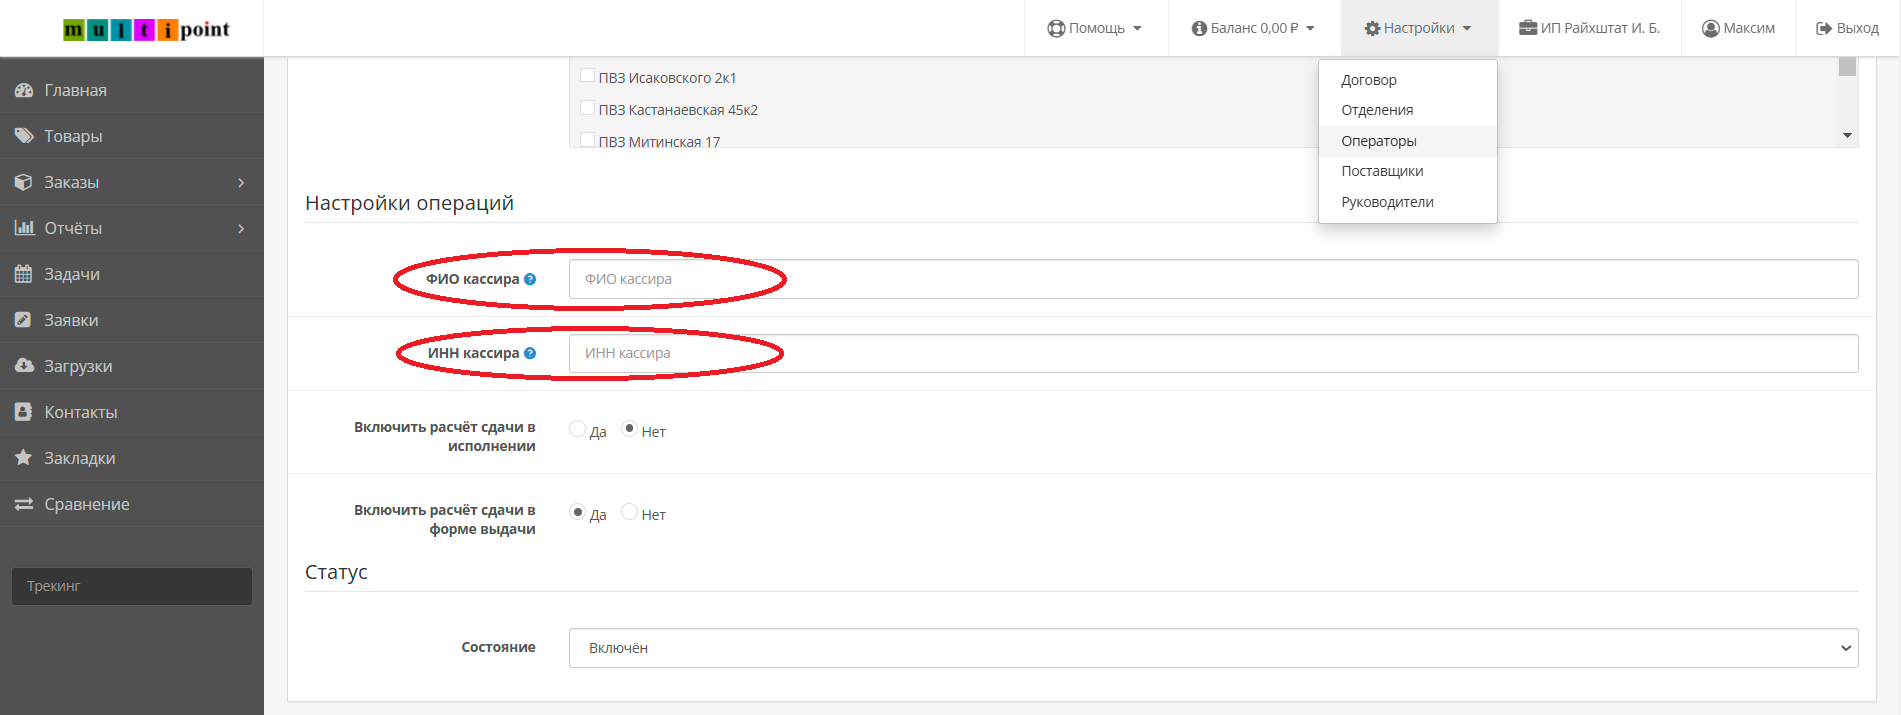Open Максим user profile
The image size is (1901, 715).
click(1738, 28)
